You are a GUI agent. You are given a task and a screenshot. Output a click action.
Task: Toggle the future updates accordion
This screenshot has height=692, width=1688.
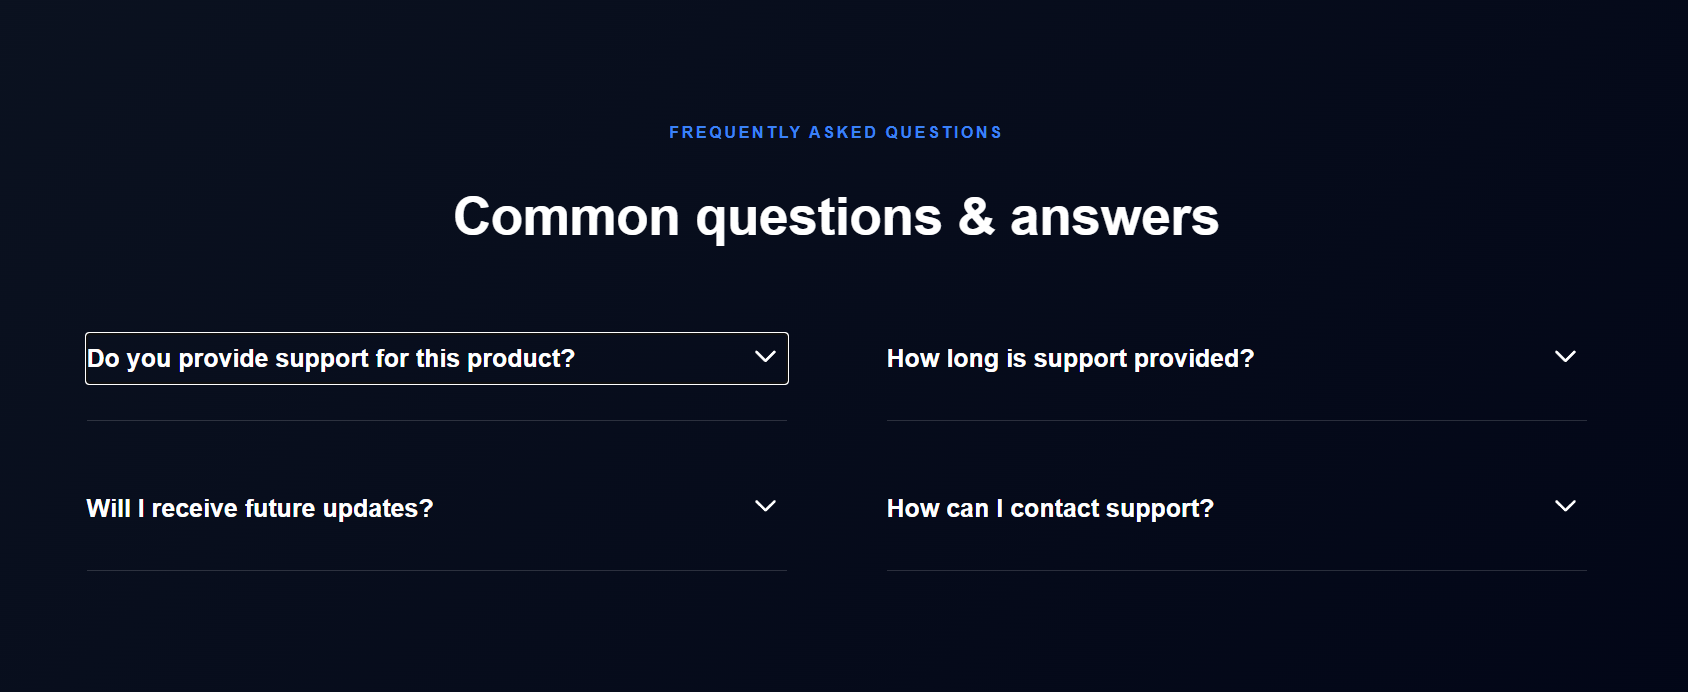pyautogui.click(x=436, y=508)
